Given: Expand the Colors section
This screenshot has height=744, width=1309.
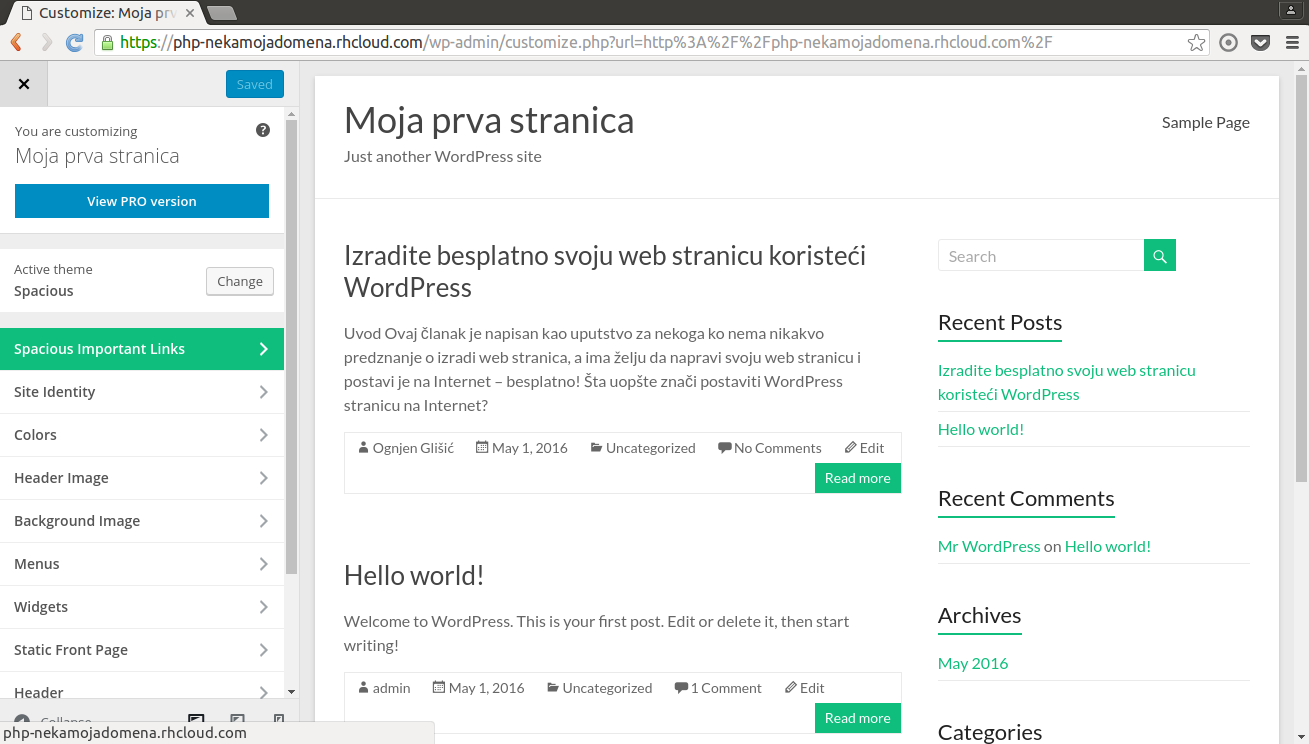Looking at the screenshot, I should coord(142,435).
